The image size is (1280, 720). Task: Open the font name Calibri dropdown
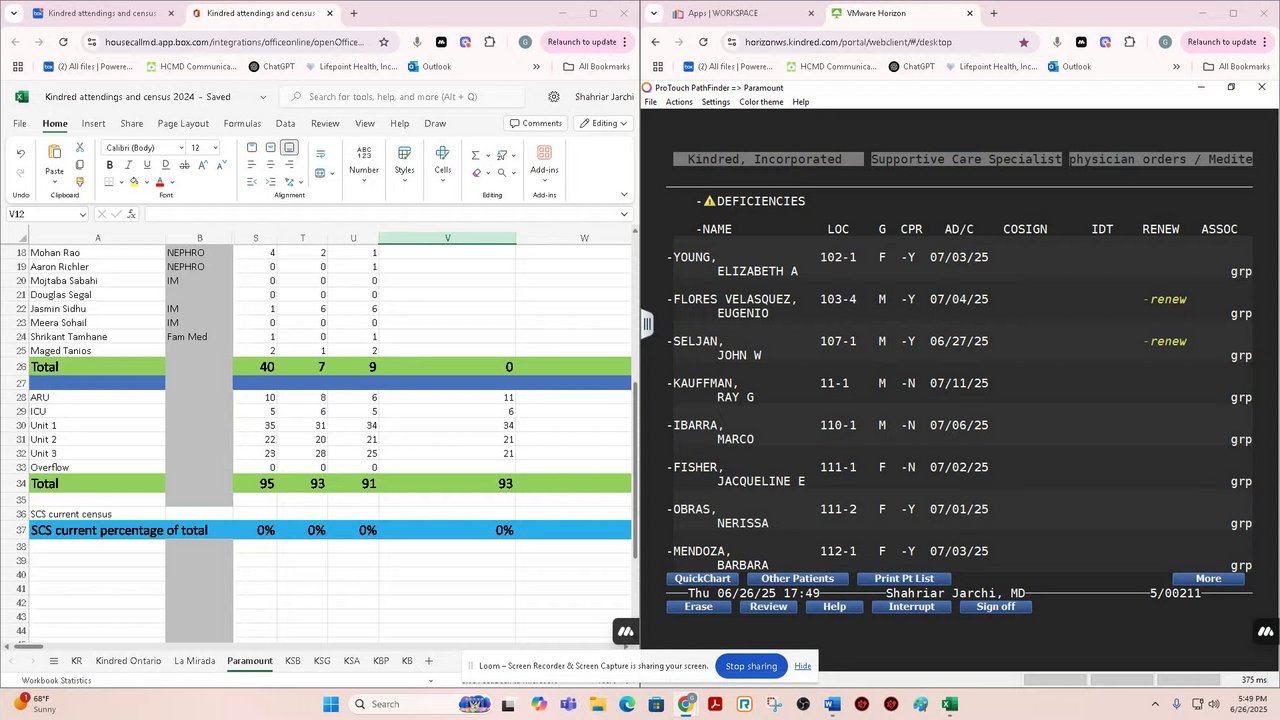pos(181,148)
